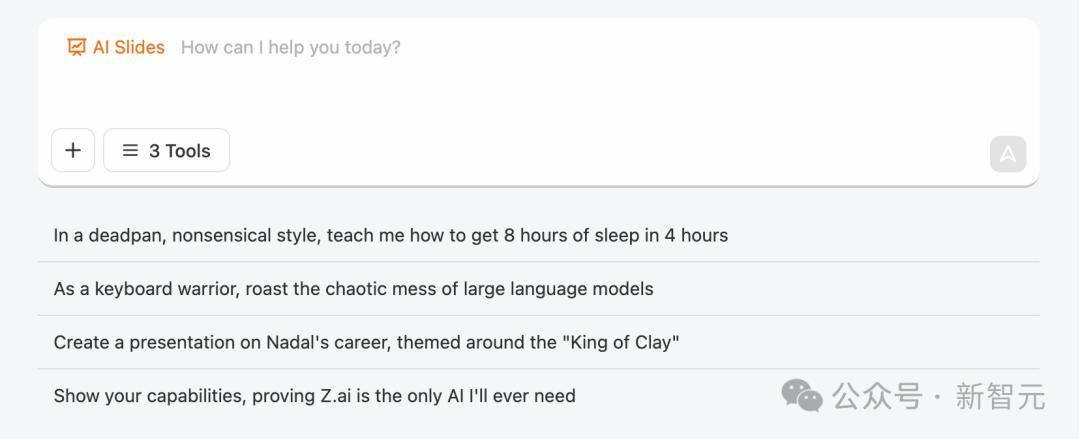Screen dimensions: 1080x440
Task: Send the prompt with the arrow button
Action: [1008, 154]
